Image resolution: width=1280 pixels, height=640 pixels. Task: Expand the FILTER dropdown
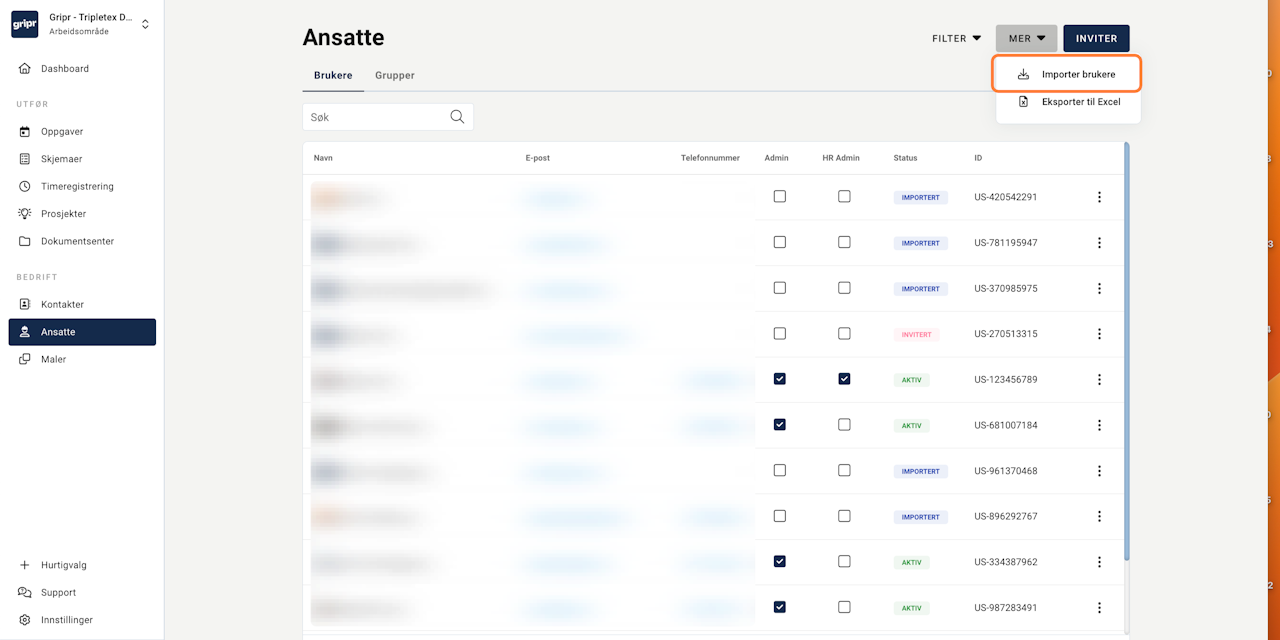pos(956,39)
